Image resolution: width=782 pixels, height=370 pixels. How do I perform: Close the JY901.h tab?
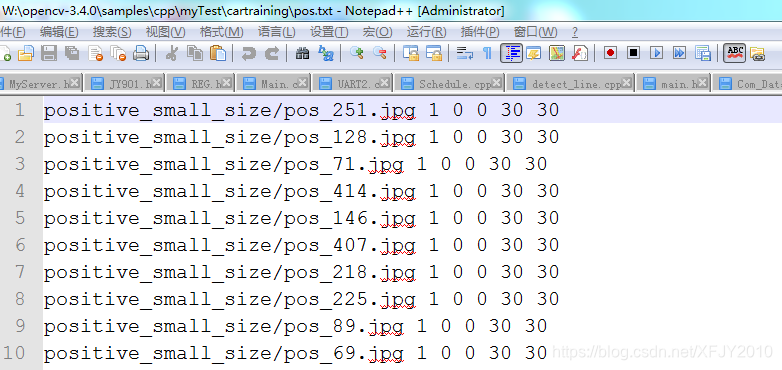coord(156,83)
